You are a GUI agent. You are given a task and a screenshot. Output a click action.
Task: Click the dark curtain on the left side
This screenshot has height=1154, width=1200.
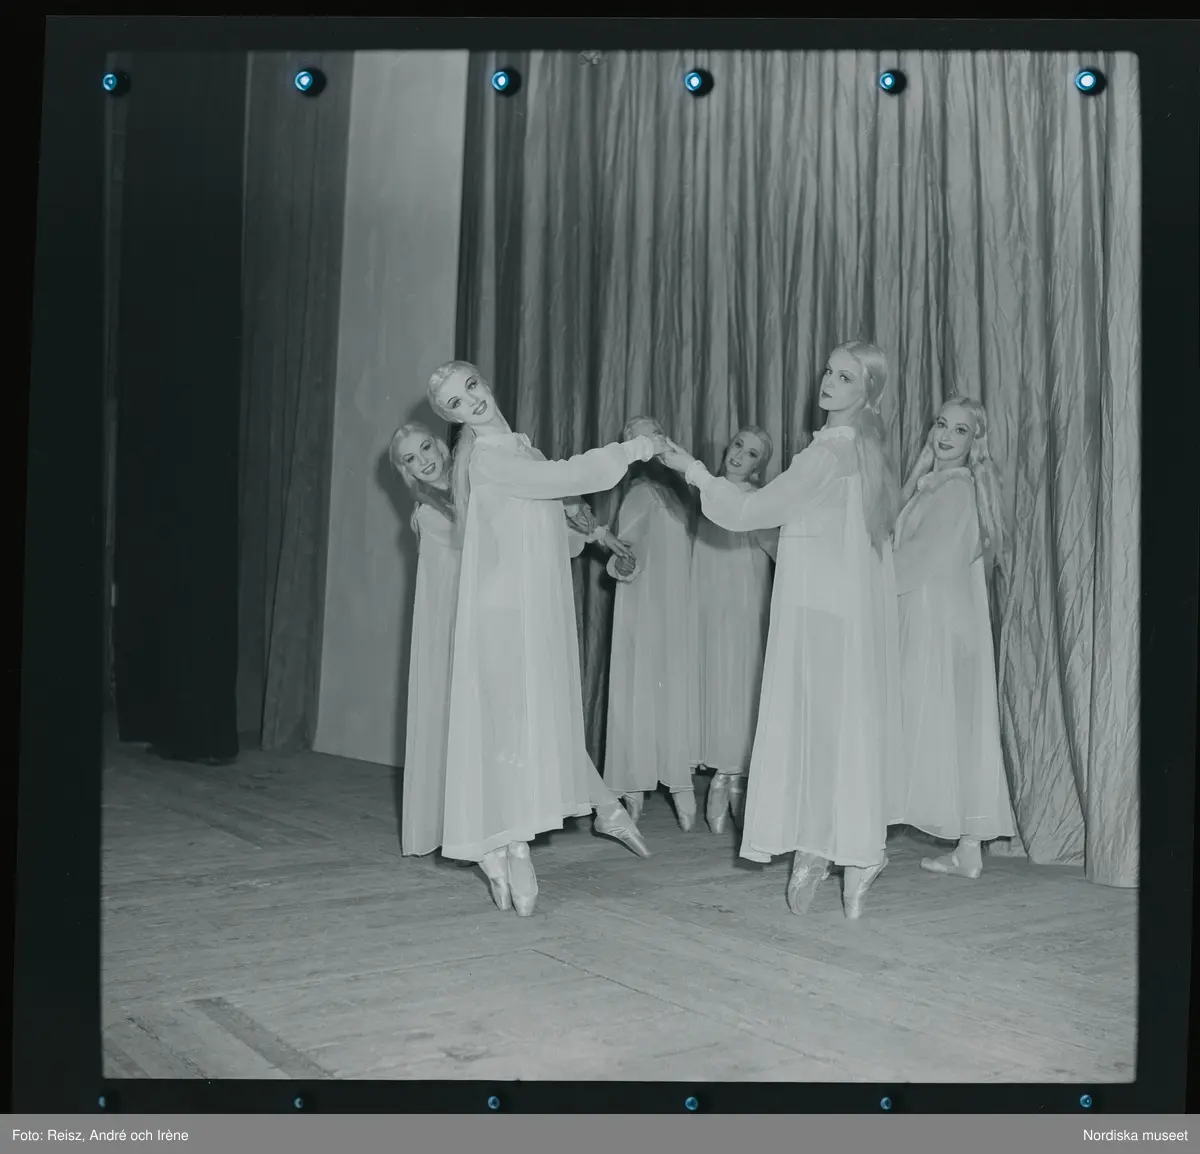point(170,400)
